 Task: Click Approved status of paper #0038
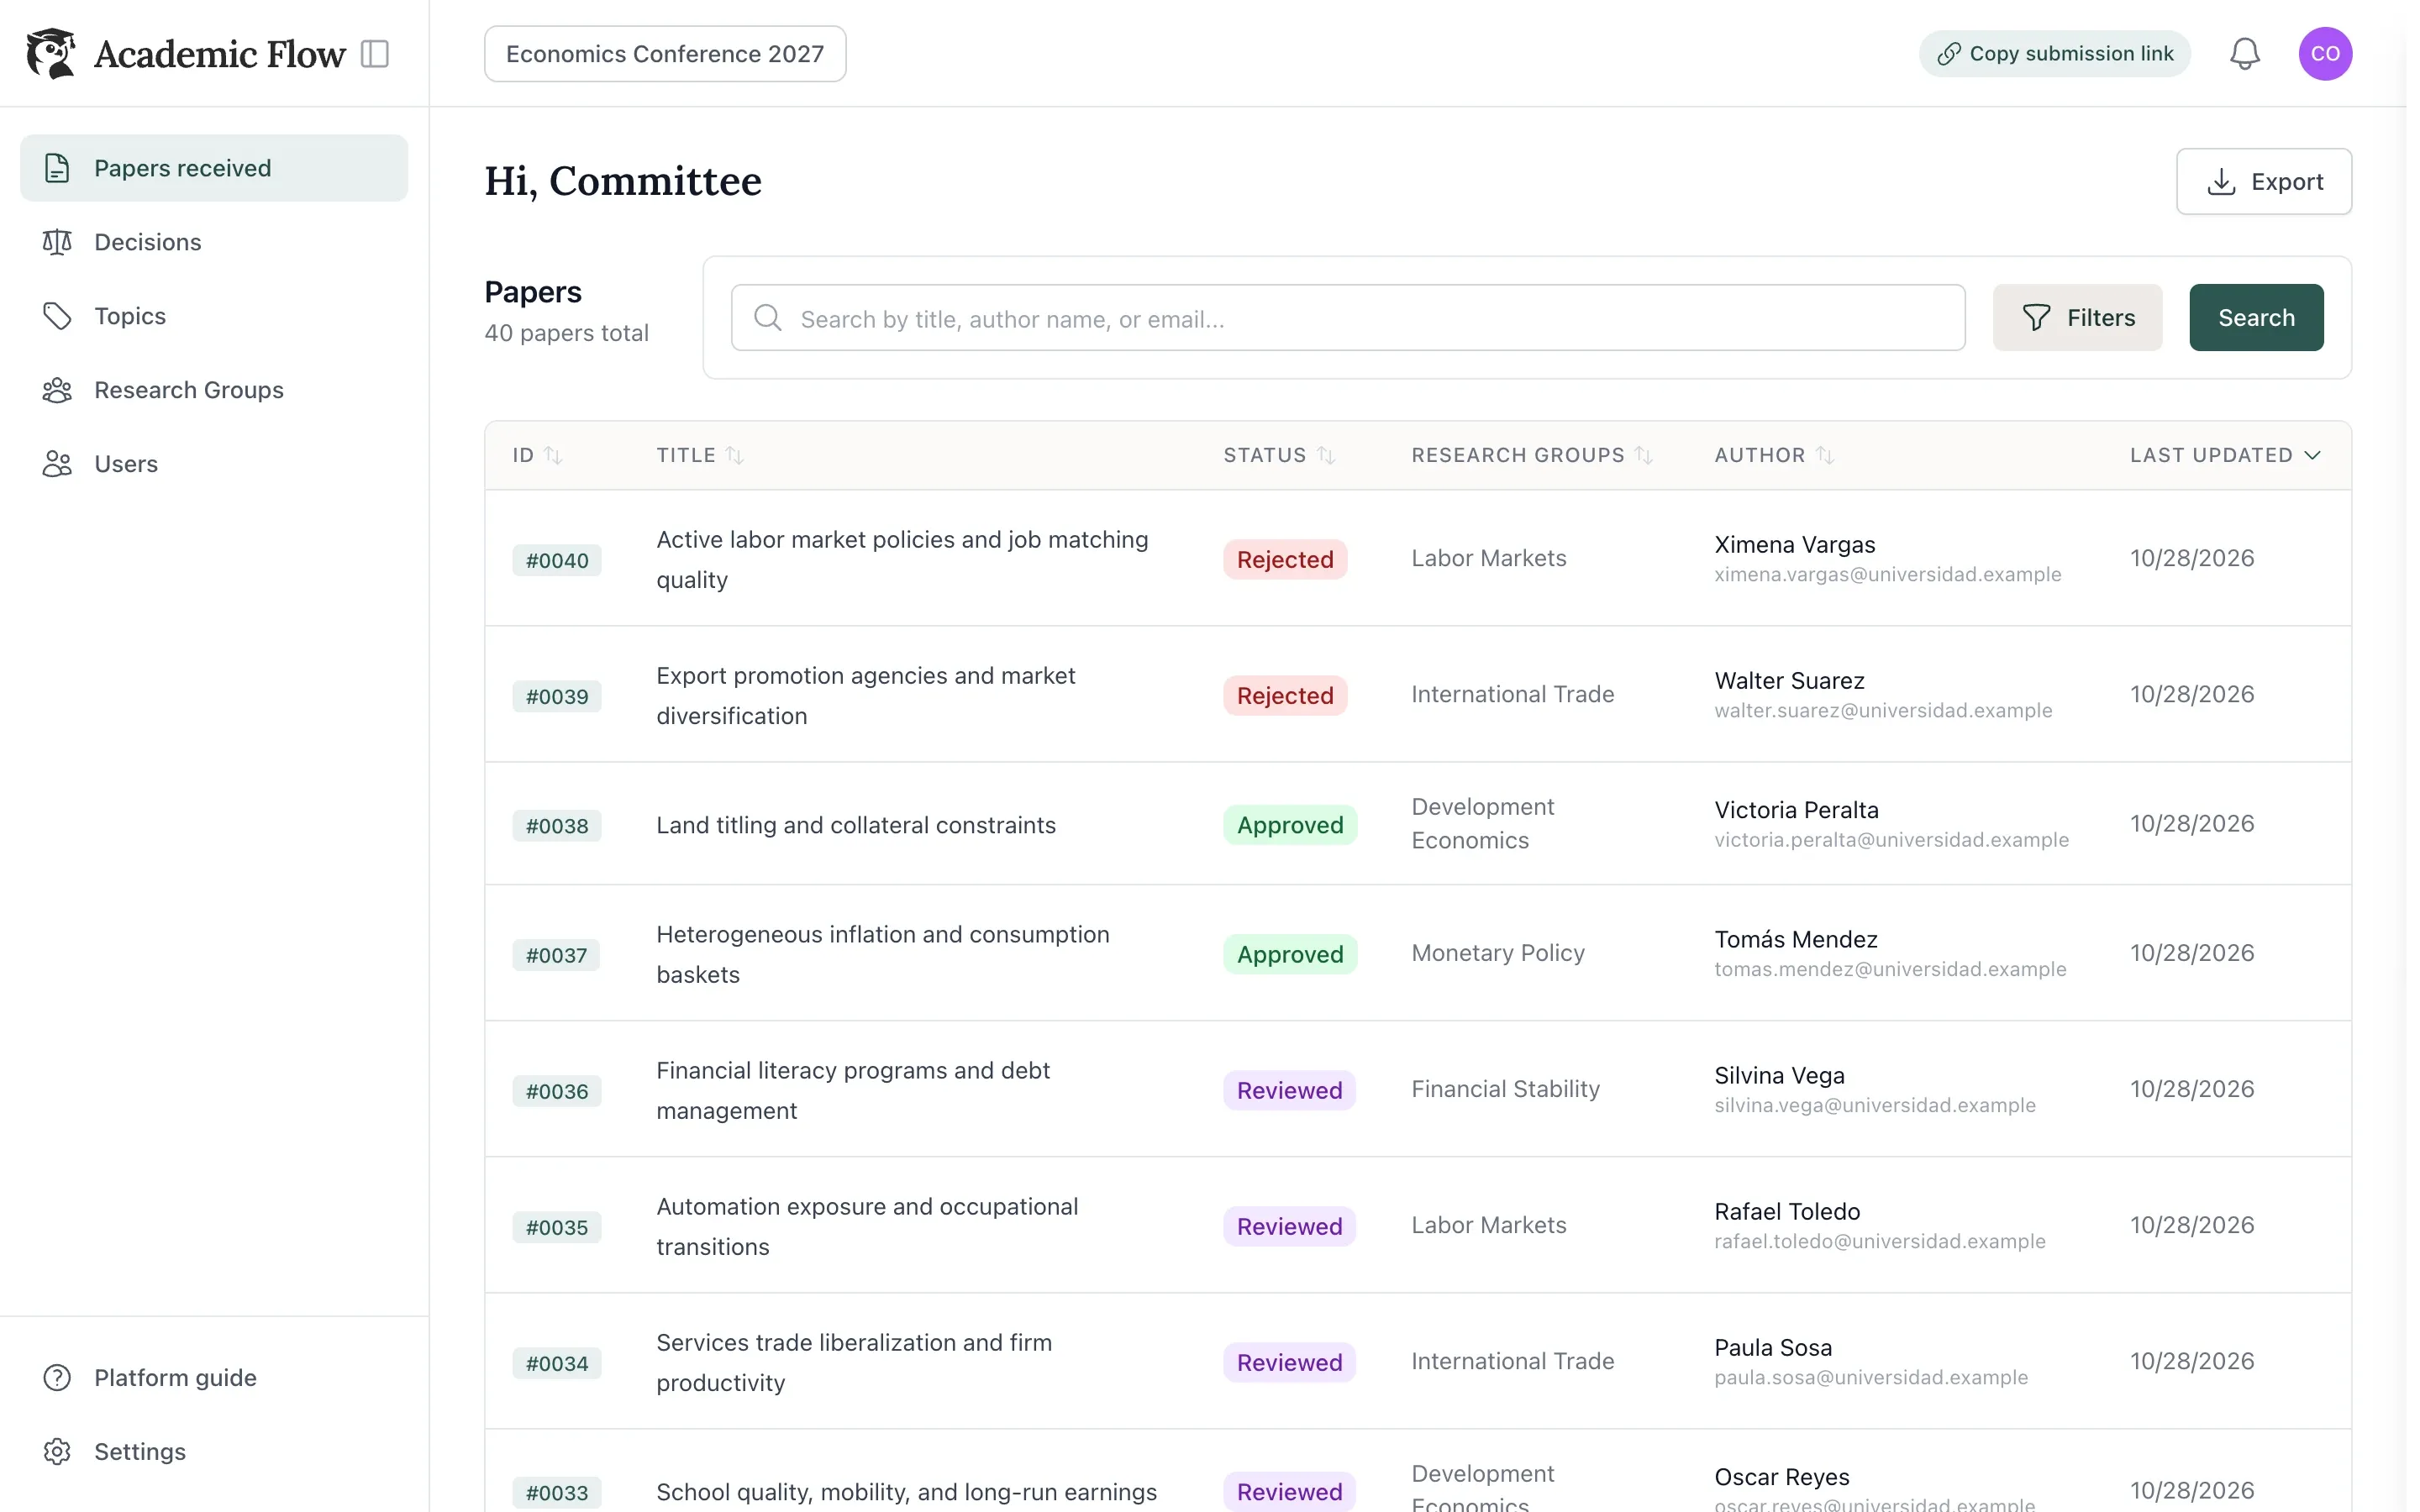pyautogui.click(x=1290, y=825)
